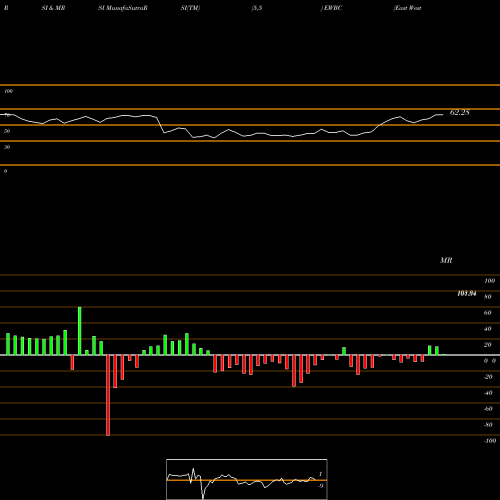Click the 'MR' panel label
This screenshot has width=500, height=500.
click(446, 260)
